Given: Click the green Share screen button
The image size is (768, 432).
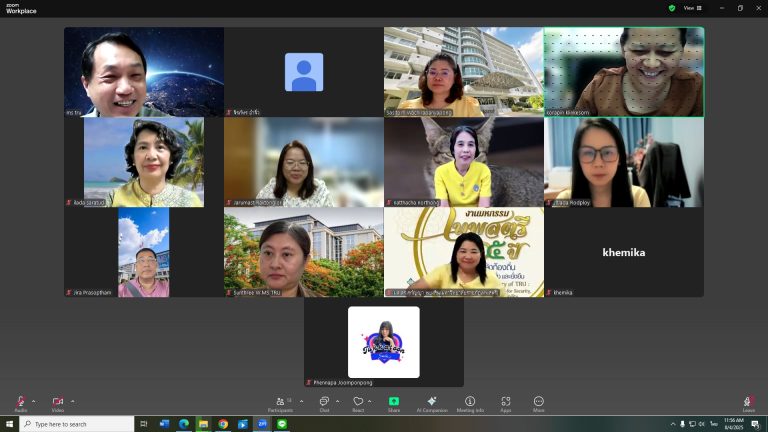Looking at the screenshot, I should tap(394, 404).
